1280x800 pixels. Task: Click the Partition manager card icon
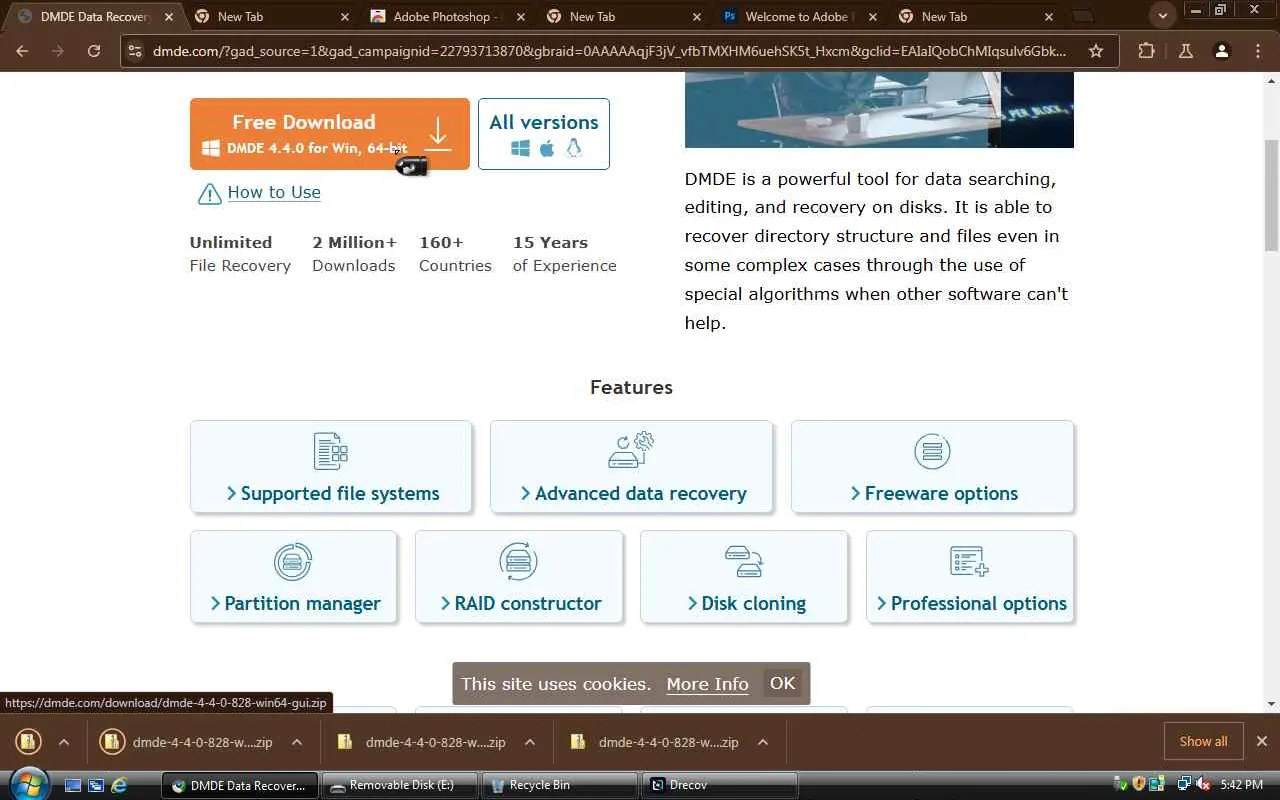coord(293,561)
